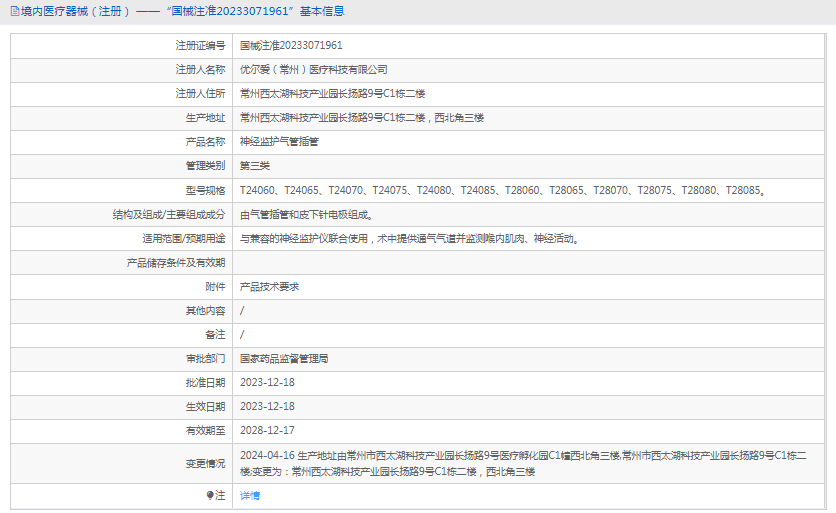Screen dimensions: 836x513
Task: Click the 注册证编号 label
Action: pos(200,45)
